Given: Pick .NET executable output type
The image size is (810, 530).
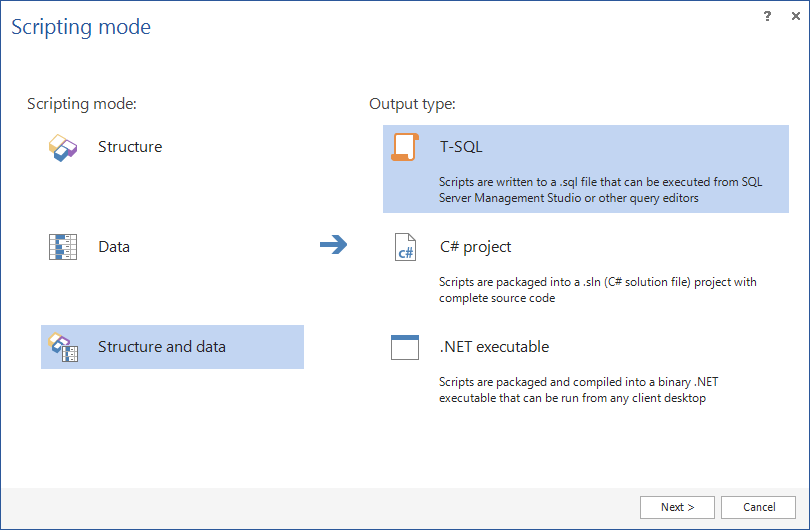Looking at the screenshot, I should (x=494, y=347).
